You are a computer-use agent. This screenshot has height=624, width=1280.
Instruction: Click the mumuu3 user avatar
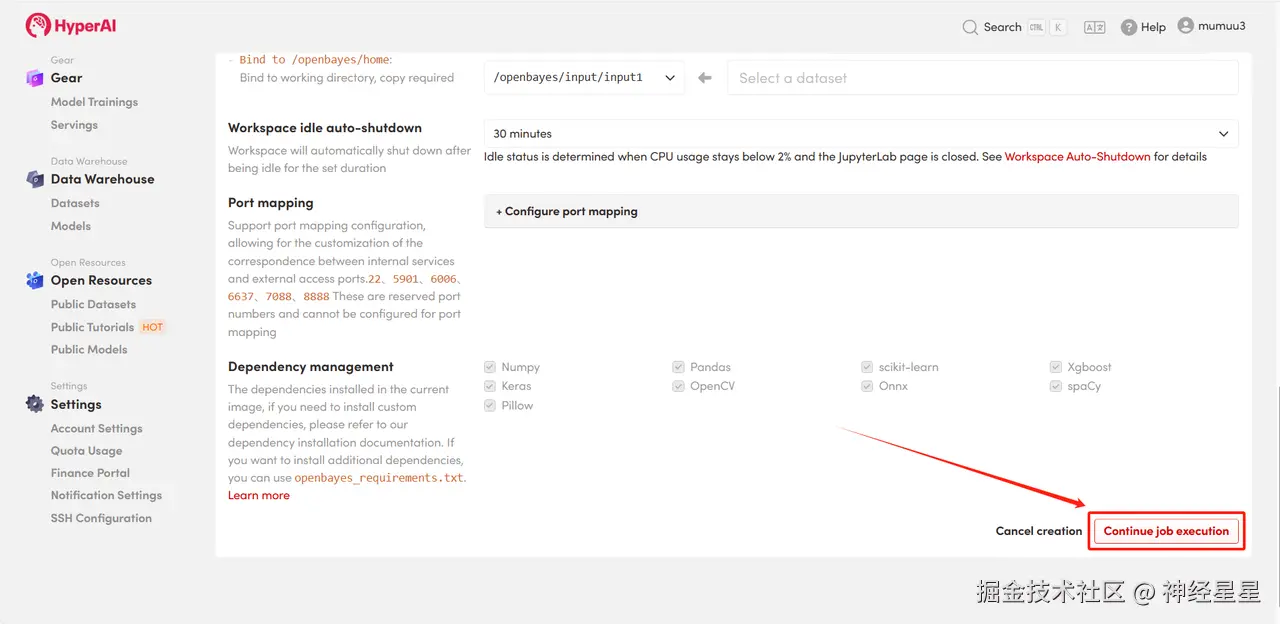[x=1186, y=26]
